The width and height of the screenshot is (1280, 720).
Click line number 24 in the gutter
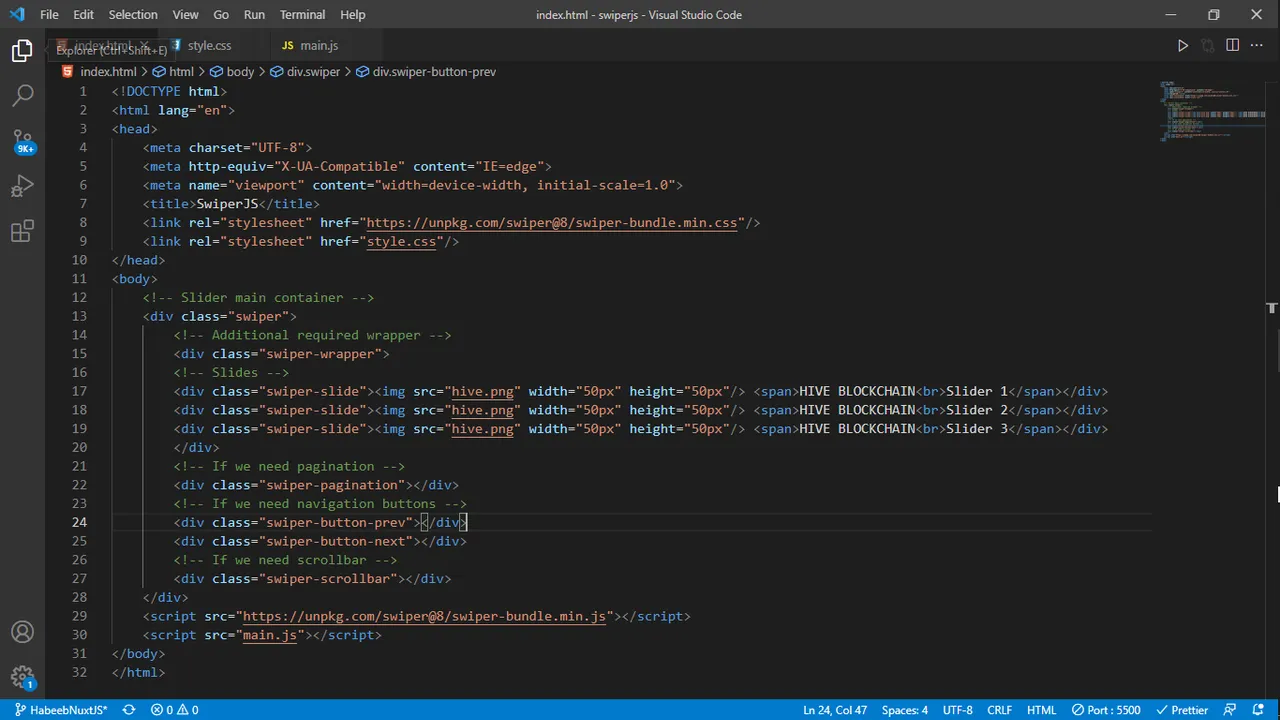[79, 522]
